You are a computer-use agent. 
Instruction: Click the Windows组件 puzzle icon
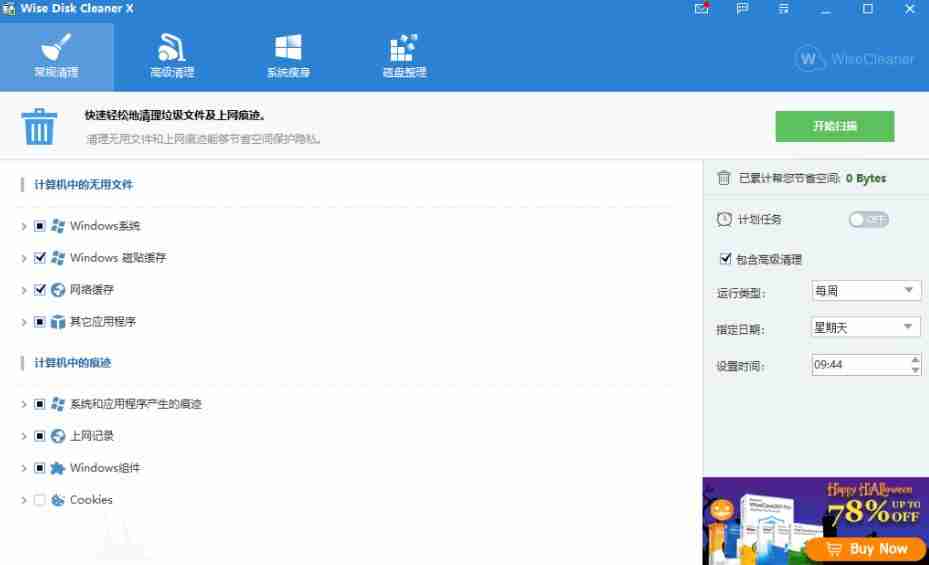[57, 468]
